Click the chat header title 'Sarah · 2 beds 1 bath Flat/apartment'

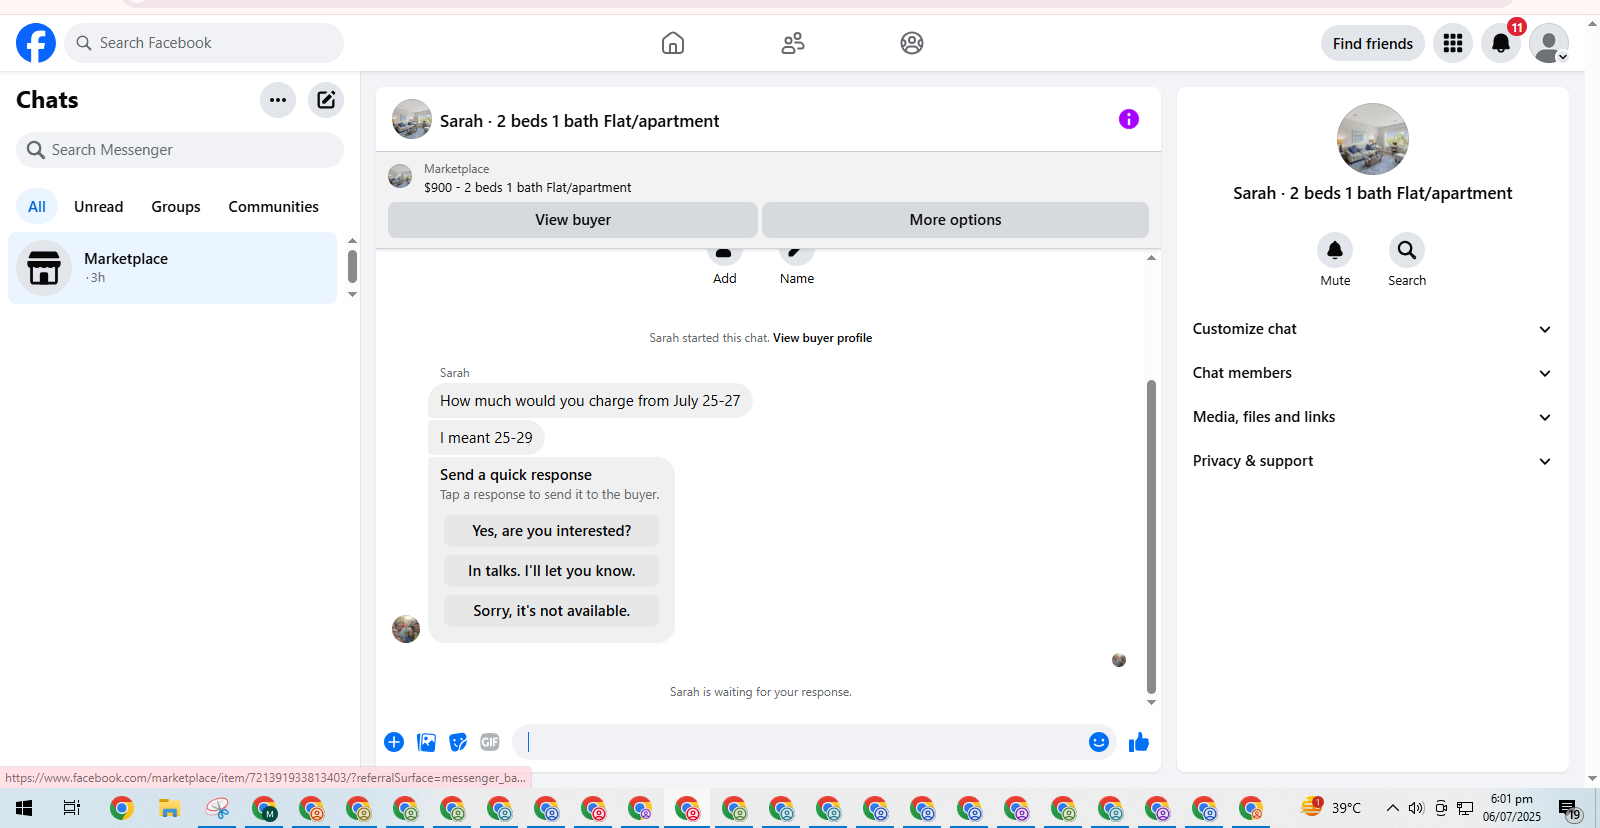point(580,121)
